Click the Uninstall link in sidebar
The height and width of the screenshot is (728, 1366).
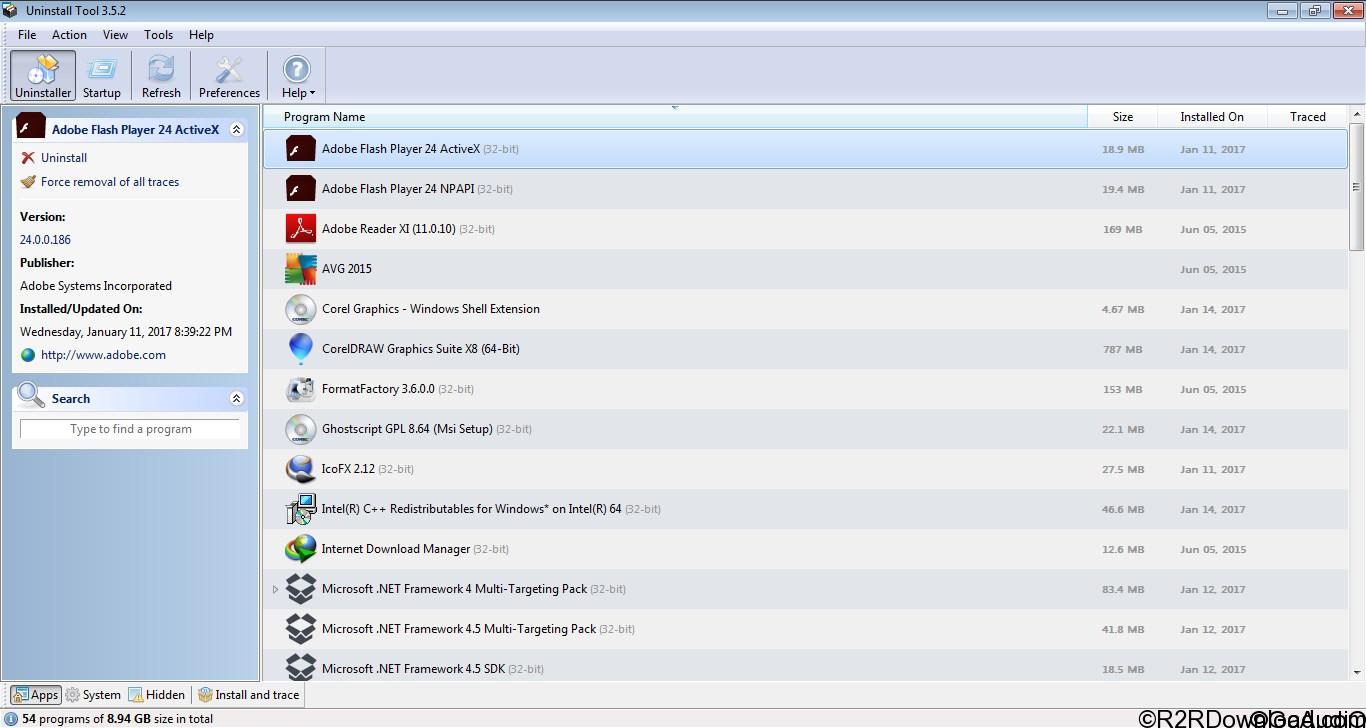click(x=64, y=158)
